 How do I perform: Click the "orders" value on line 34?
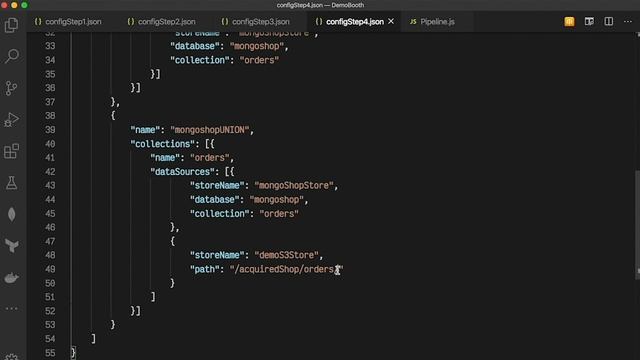pyautogui.click(x=259, y=60)
